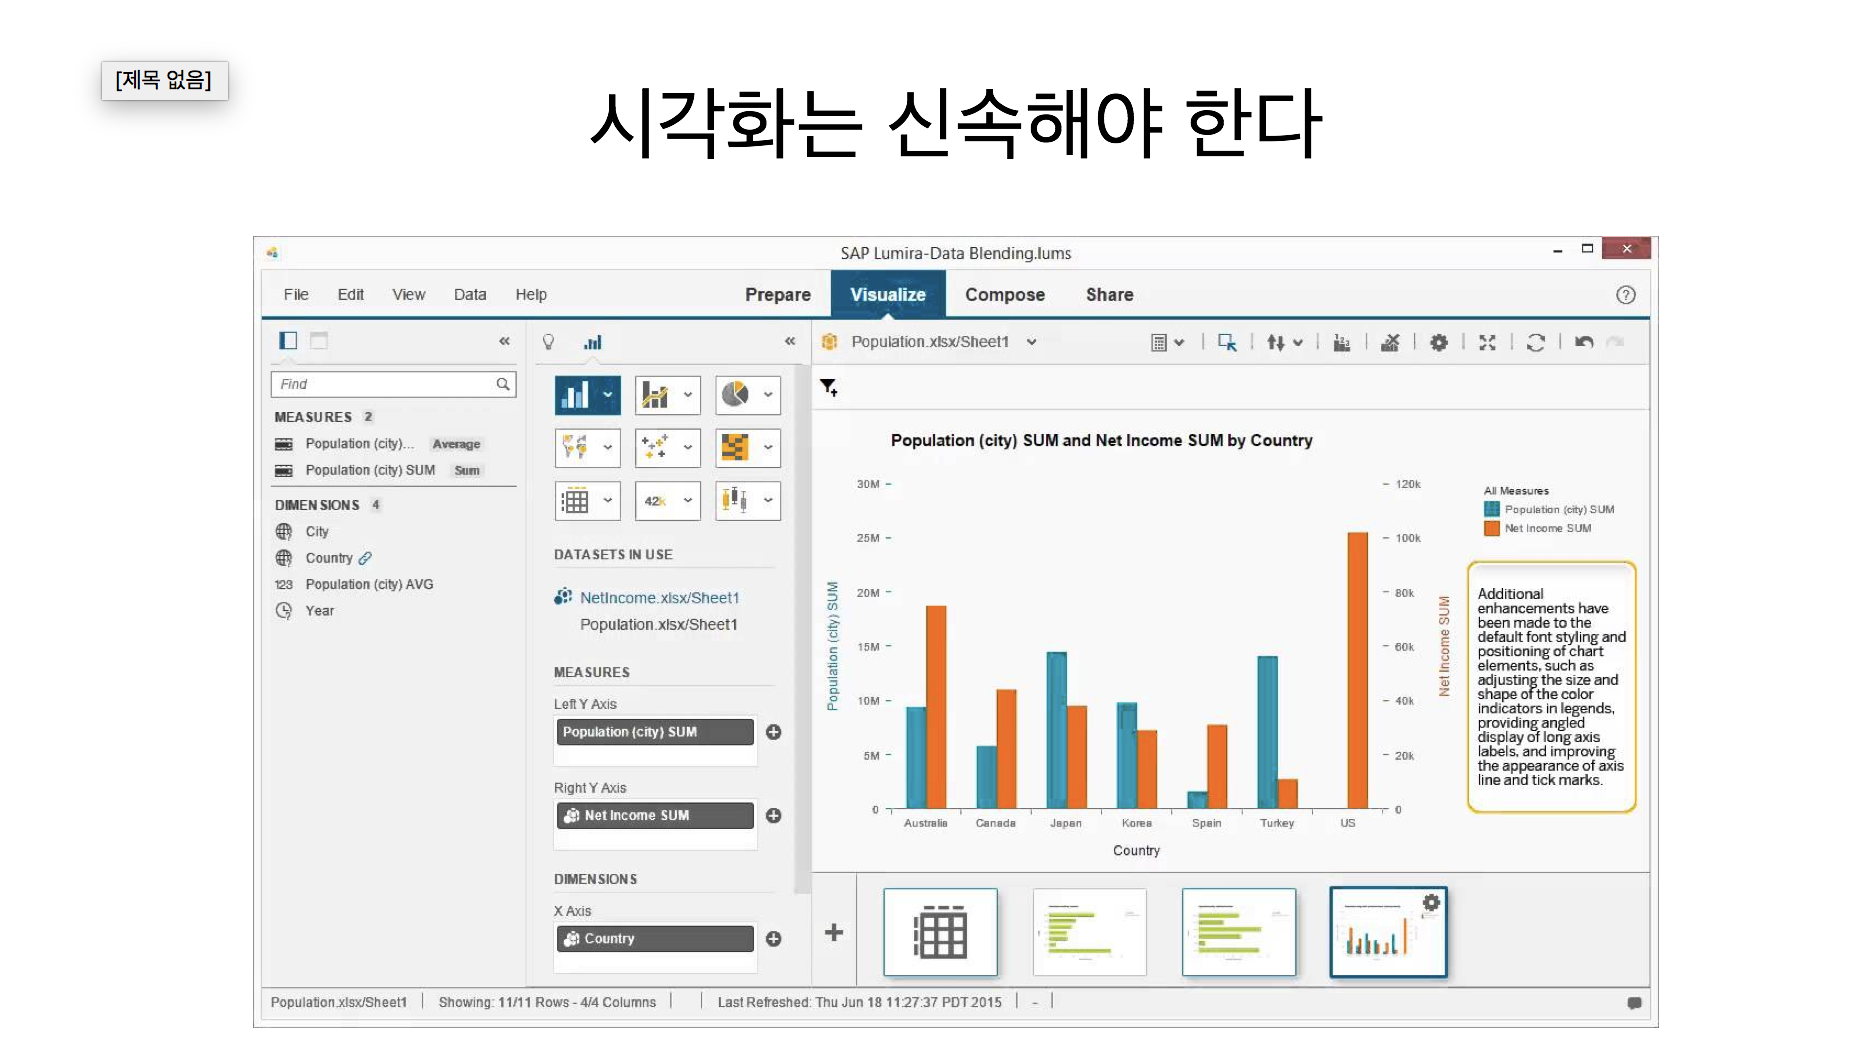This screenshot has height=1054, width=1856.
Task: Open help question mark icon
Action: 1626,295
